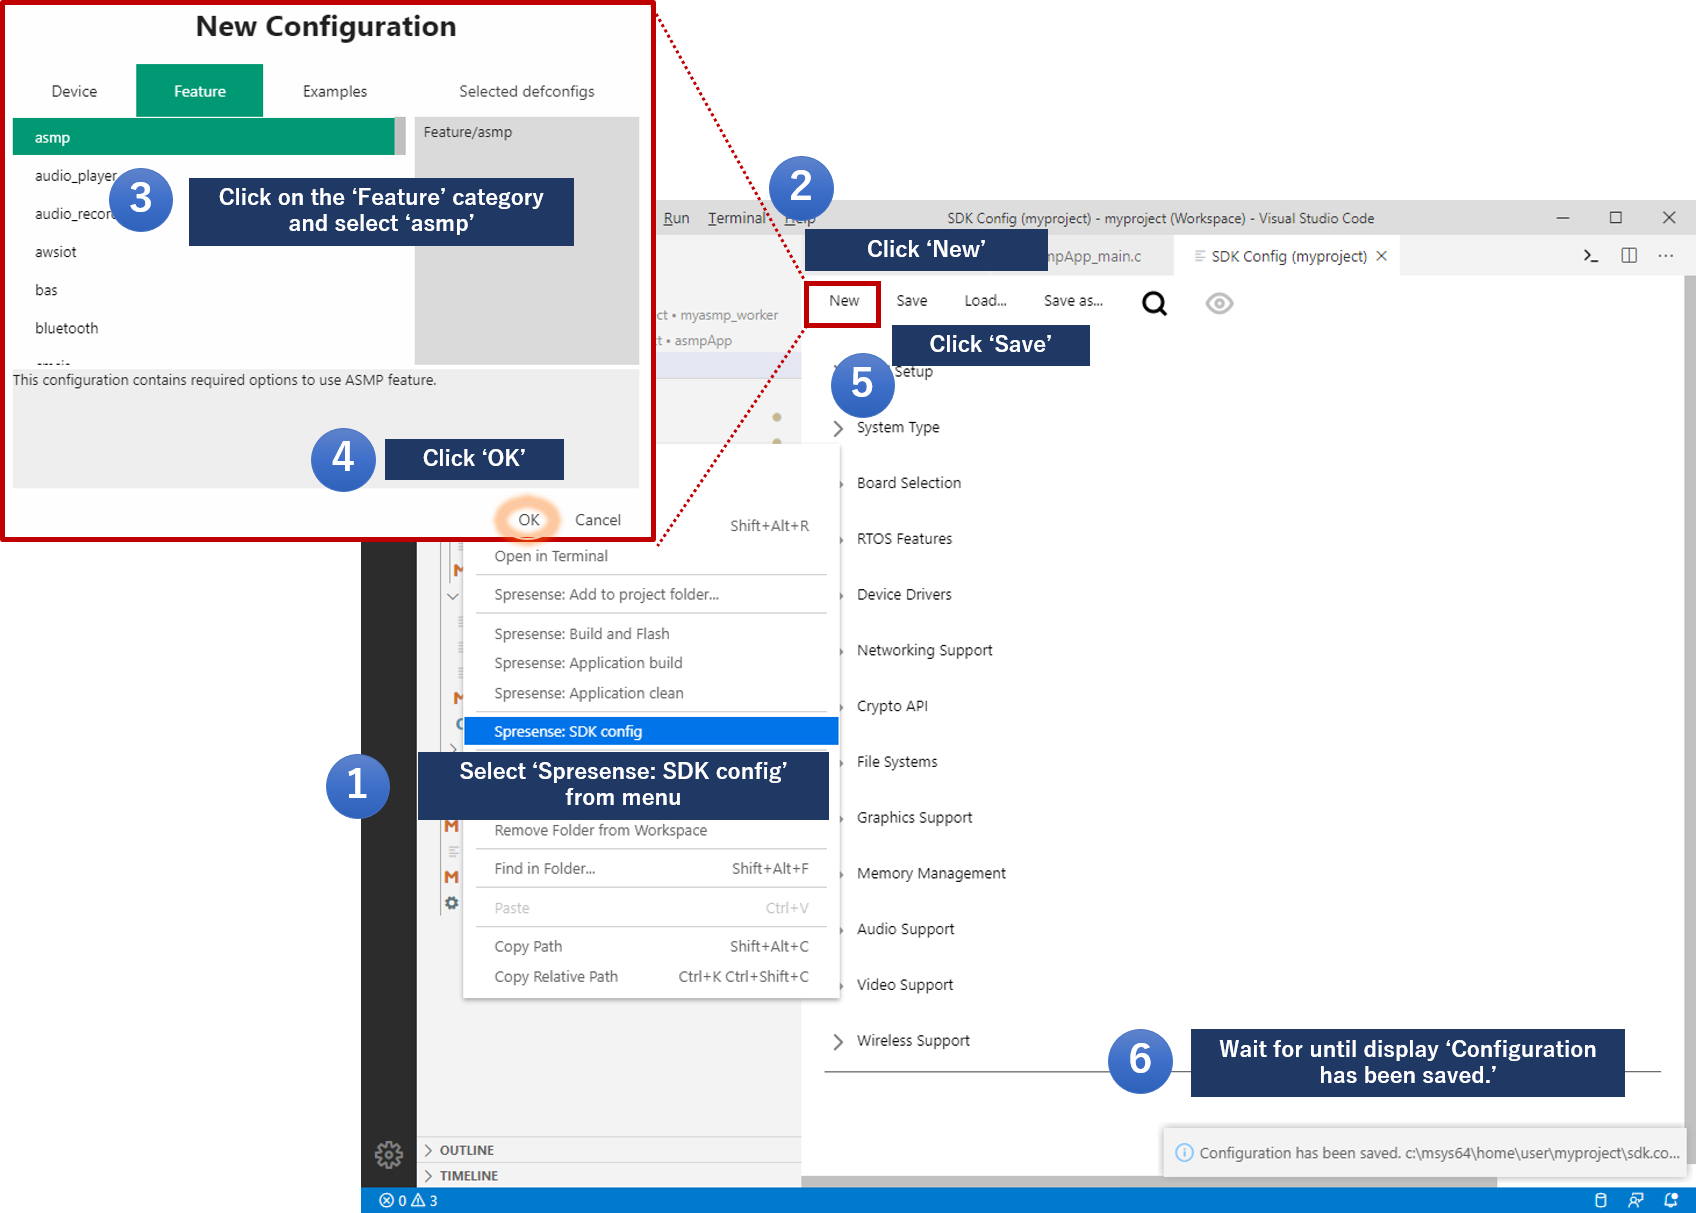Expand the OUTLINE panel
The width and height of the screenshot is (1696, 1213).
[466, 1150]
